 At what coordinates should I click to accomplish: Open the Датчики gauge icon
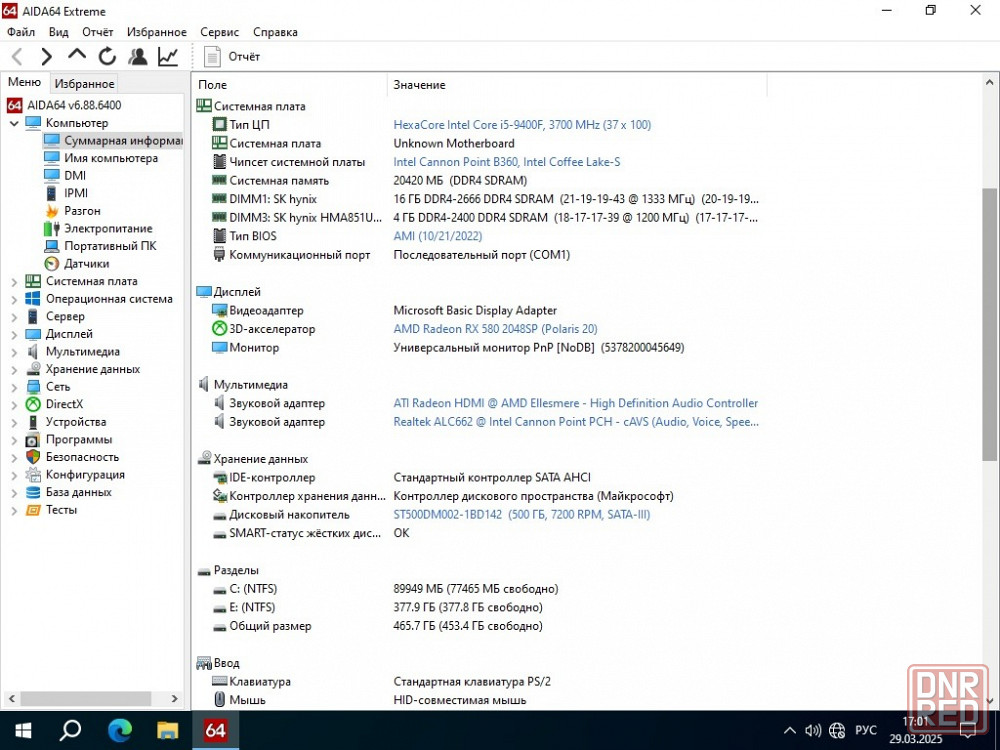52,263
